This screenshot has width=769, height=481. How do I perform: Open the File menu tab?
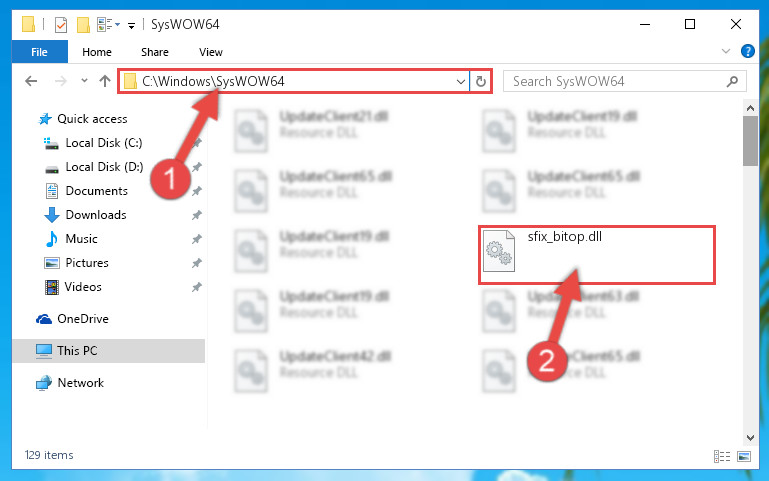click(x=40, y=52)
